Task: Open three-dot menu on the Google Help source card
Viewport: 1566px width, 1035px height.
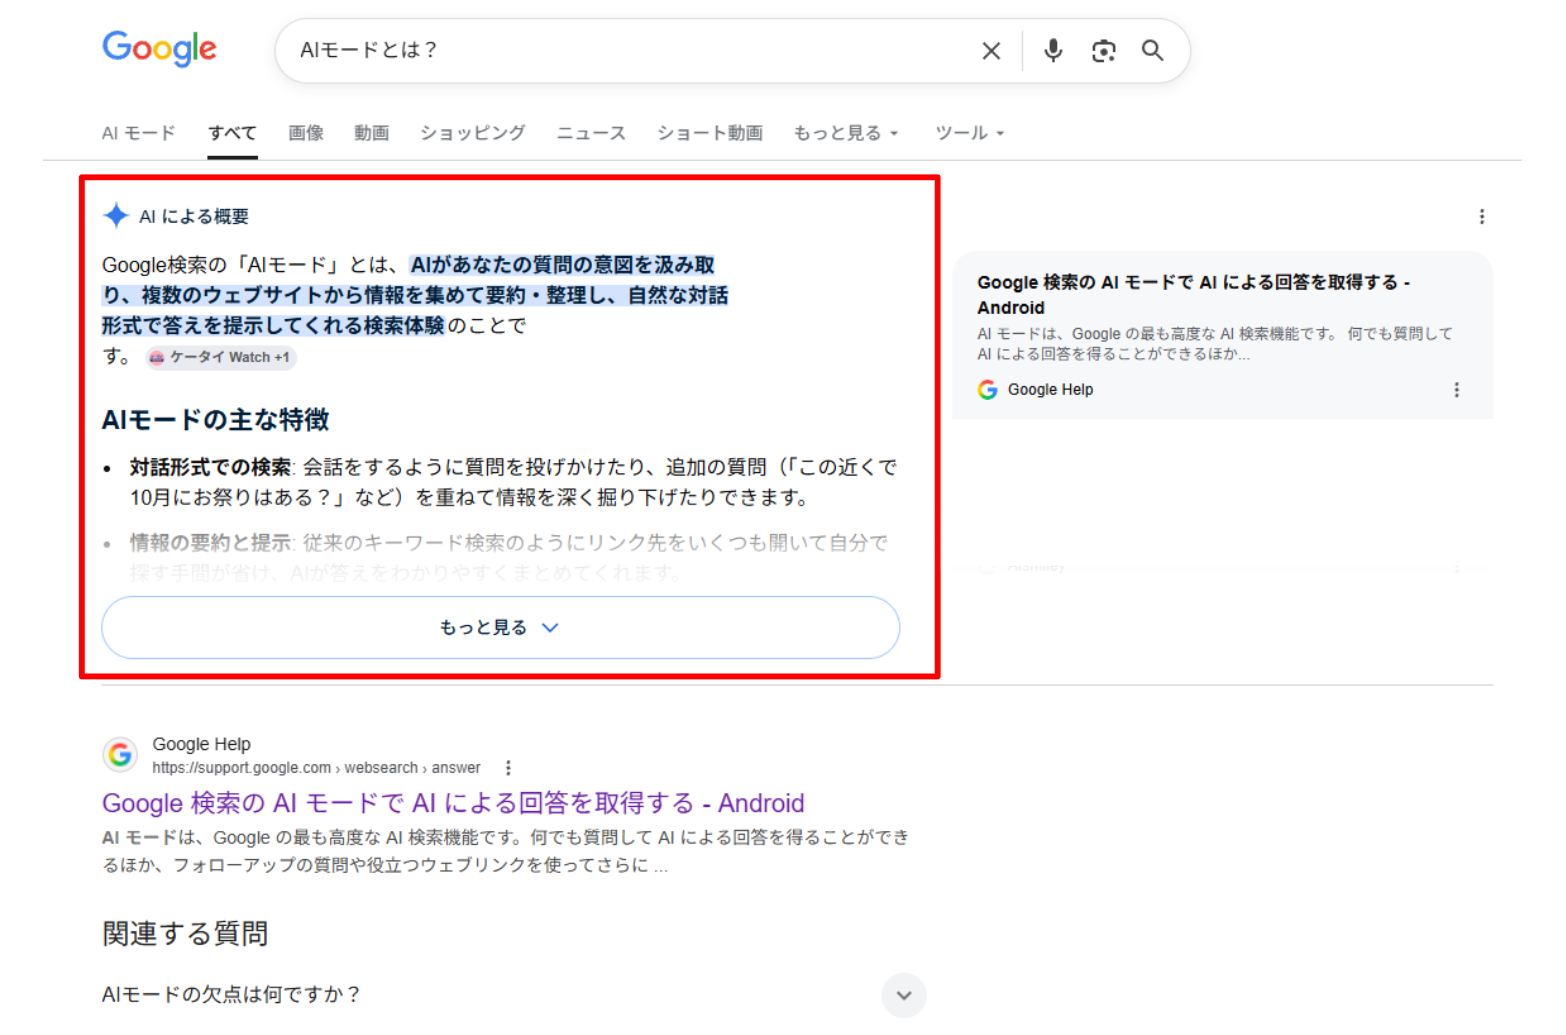Action: [x=1456, y=390]
